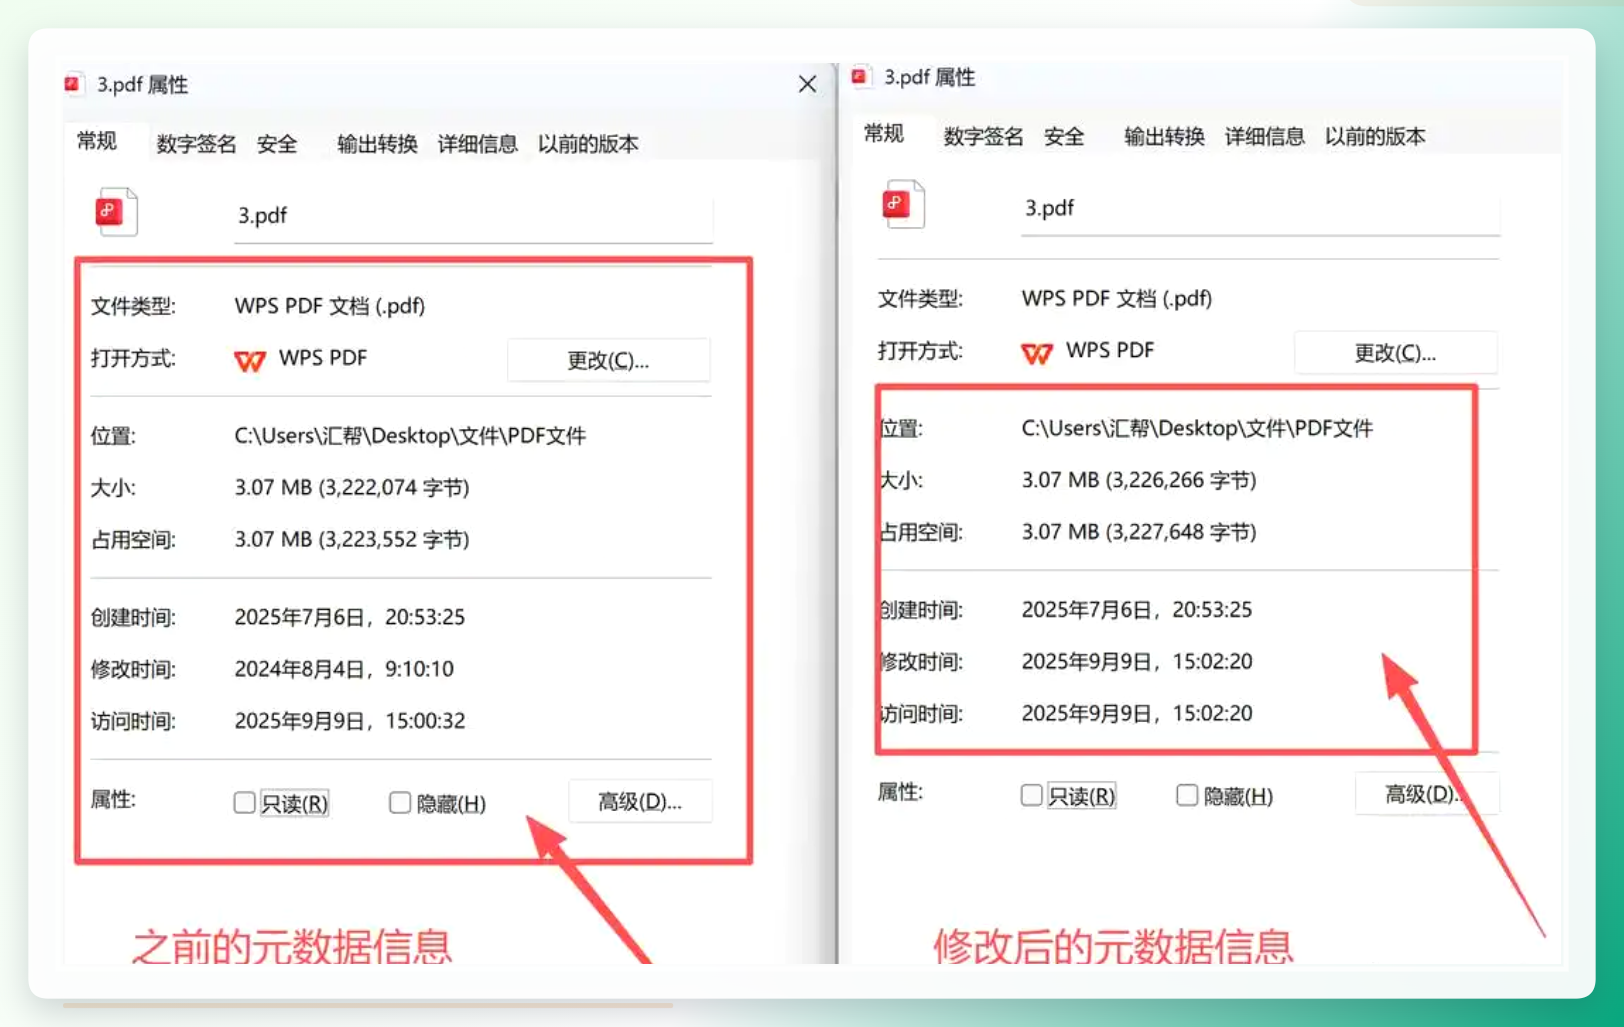Image resolution: width=1624 pixels, height=1027 pixels.
Task: Click the WPS PDF logo in left dialog
Action: pyautogui.click(x=250, y=360)
